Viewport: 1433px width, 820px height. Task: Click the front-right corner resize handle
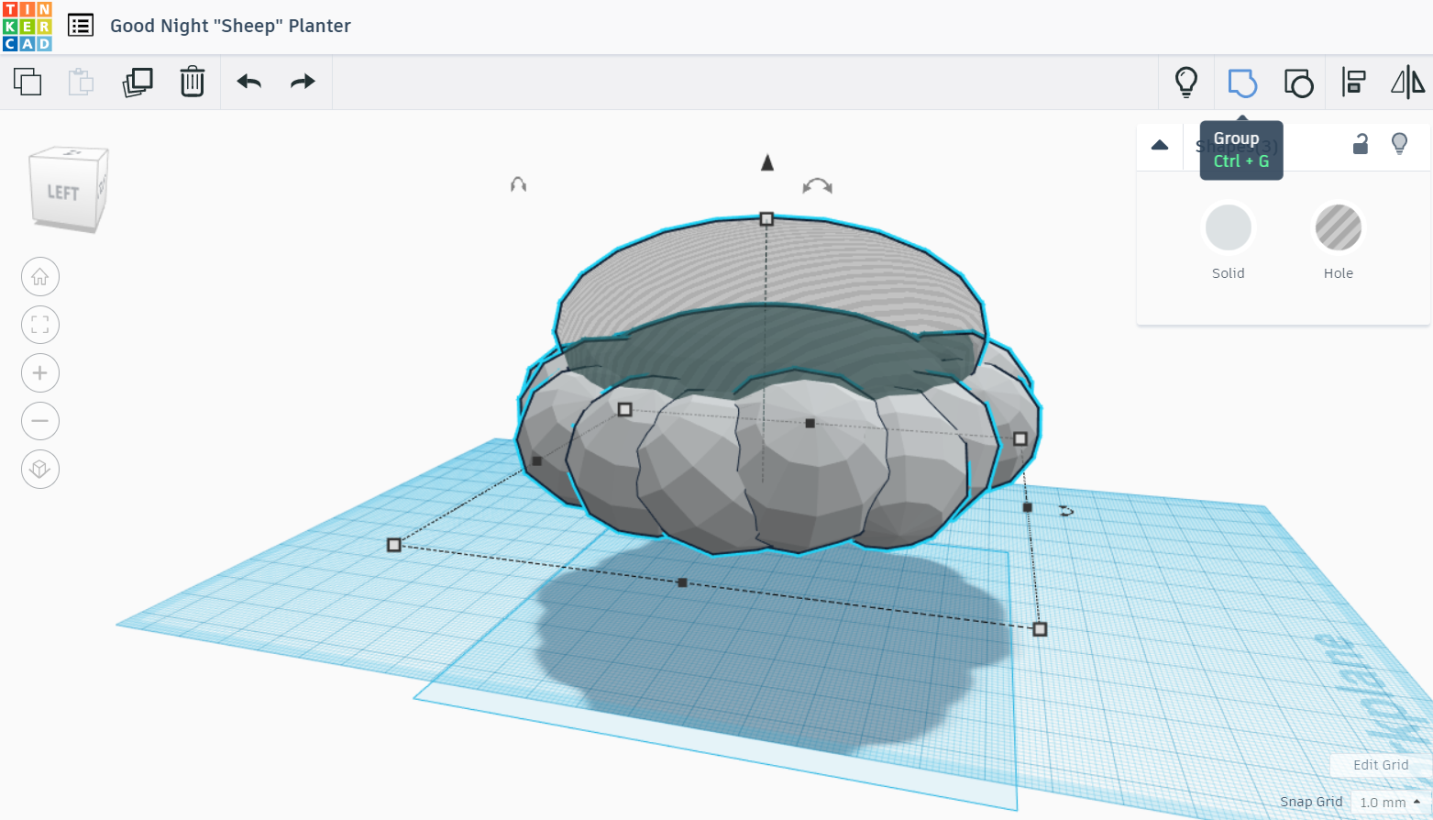point(1040,629)
